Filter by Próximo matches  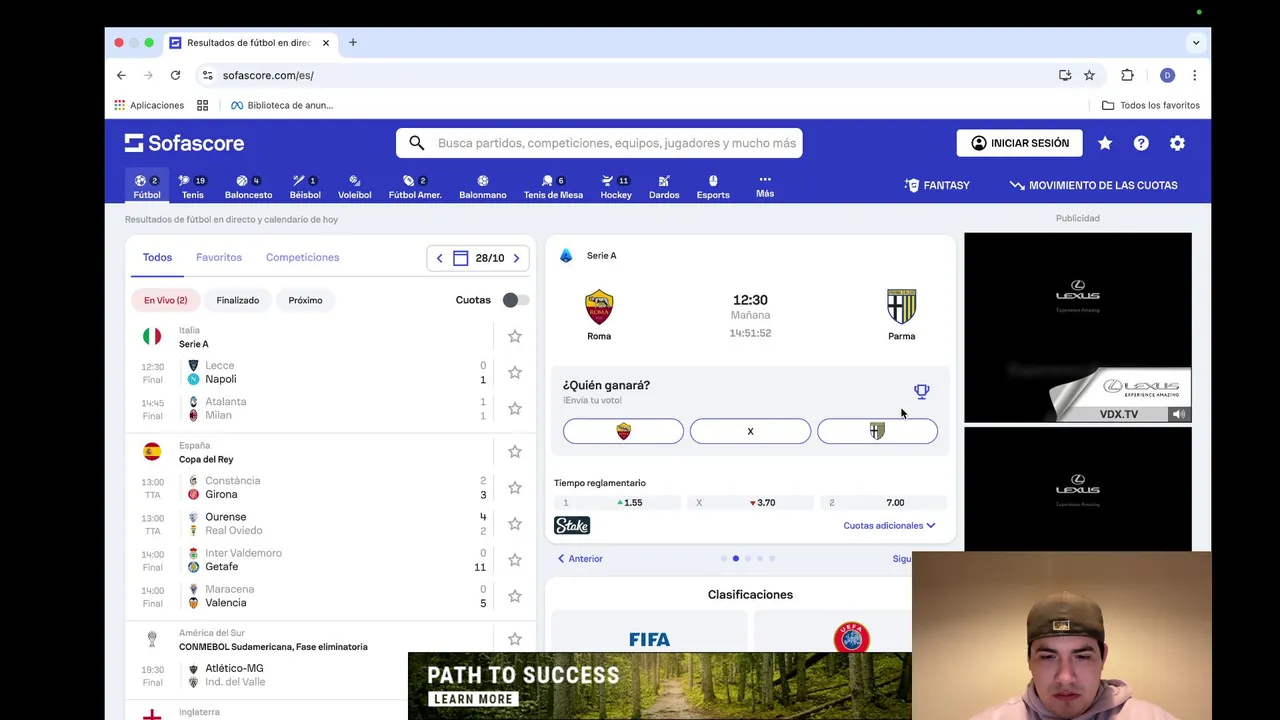coord(305,300)
